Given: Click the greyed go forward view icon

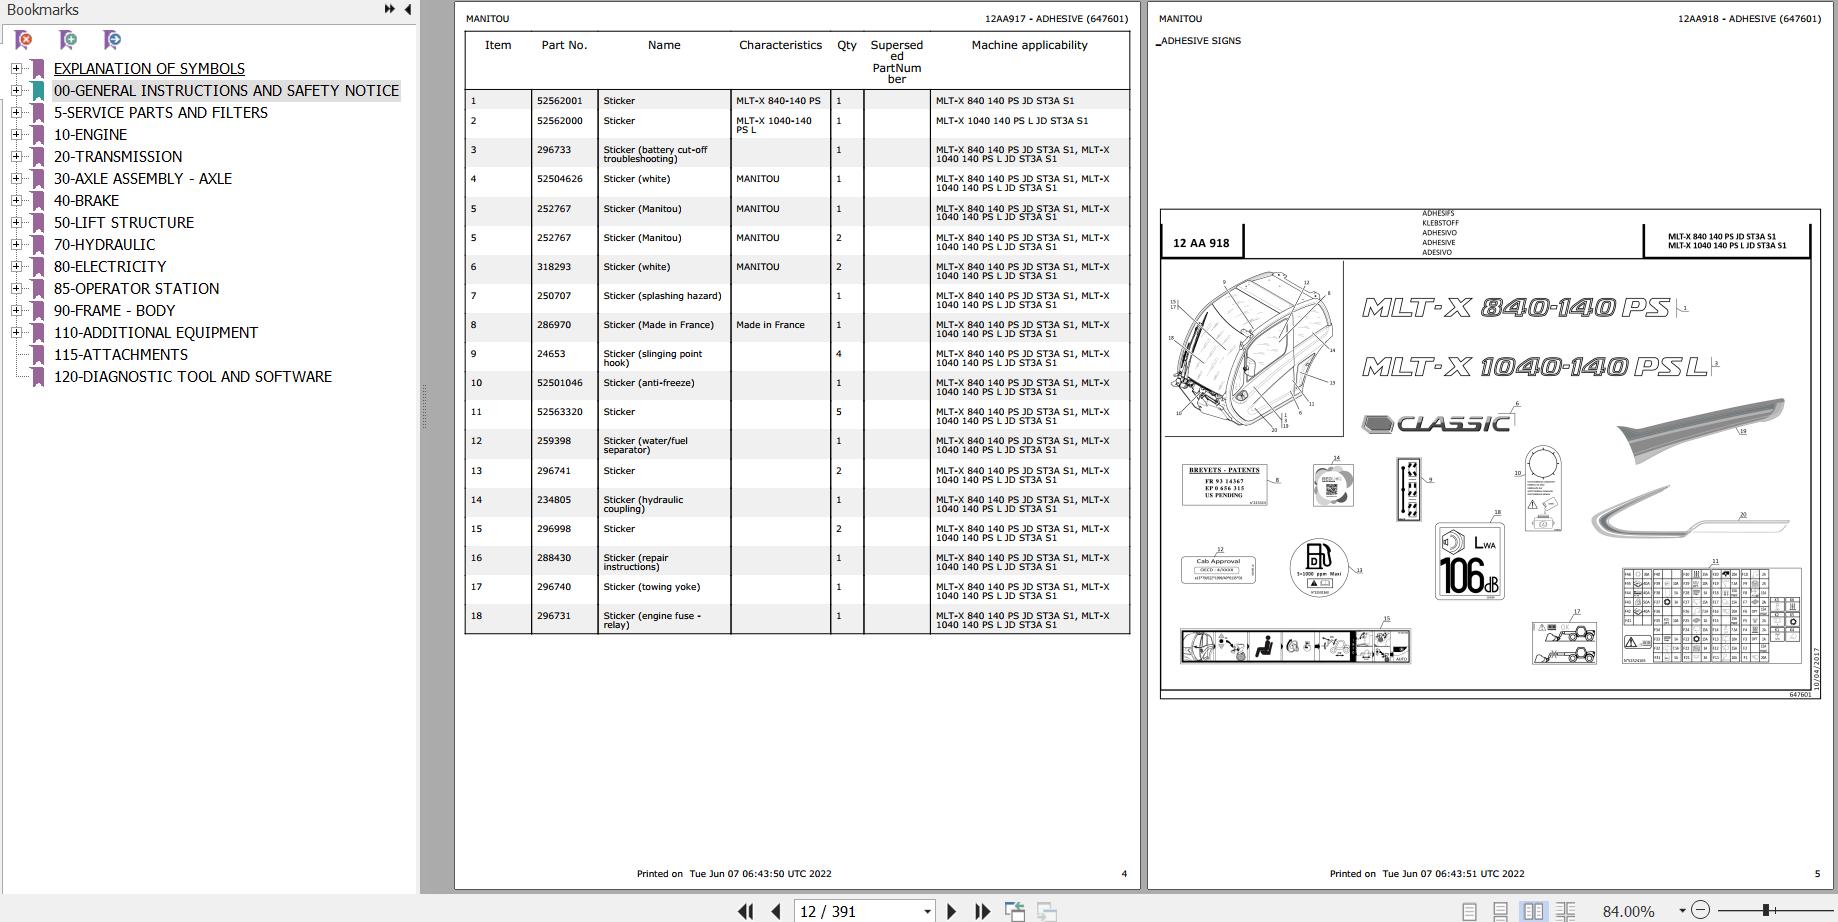Looking at the screenshot, I should coord(1047,911).
